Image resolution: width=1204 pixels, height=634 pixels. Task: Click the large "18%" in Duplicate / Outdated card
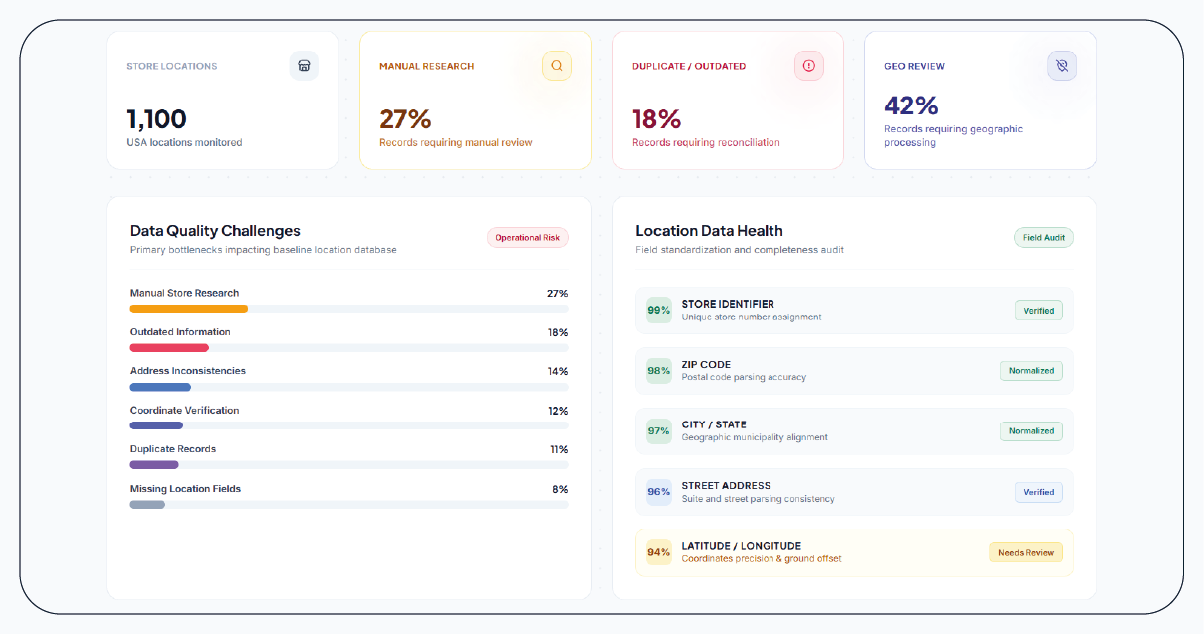tap(656, 119)
